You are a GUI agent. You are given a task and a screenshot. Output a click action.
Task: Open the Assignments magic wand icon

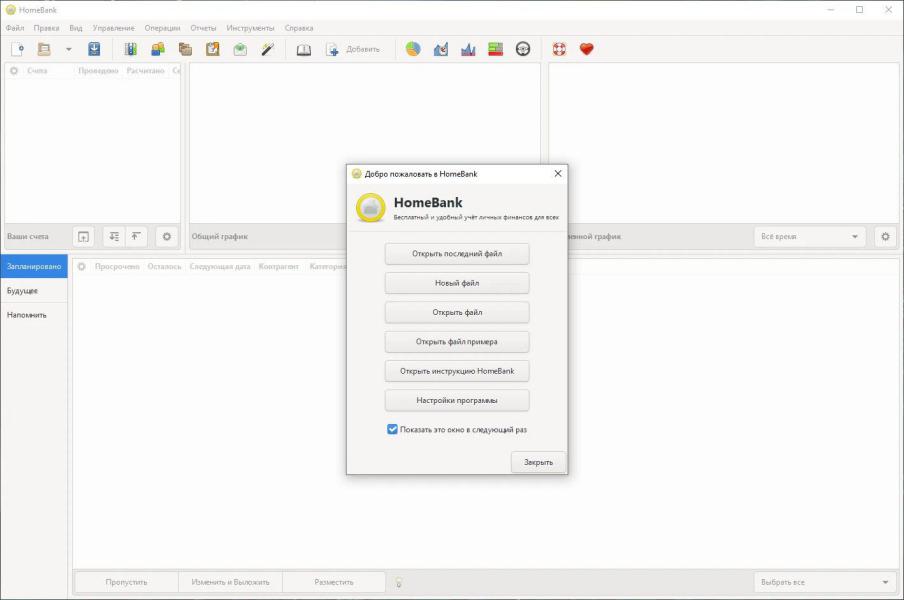click(268, 50)
